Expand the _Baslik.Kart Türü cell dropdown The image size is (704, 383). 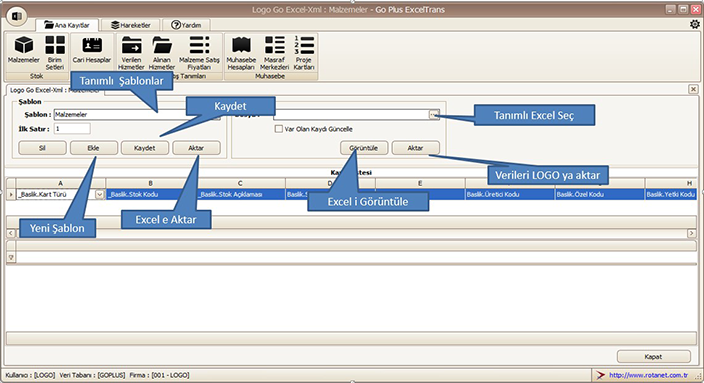(100, 194)
